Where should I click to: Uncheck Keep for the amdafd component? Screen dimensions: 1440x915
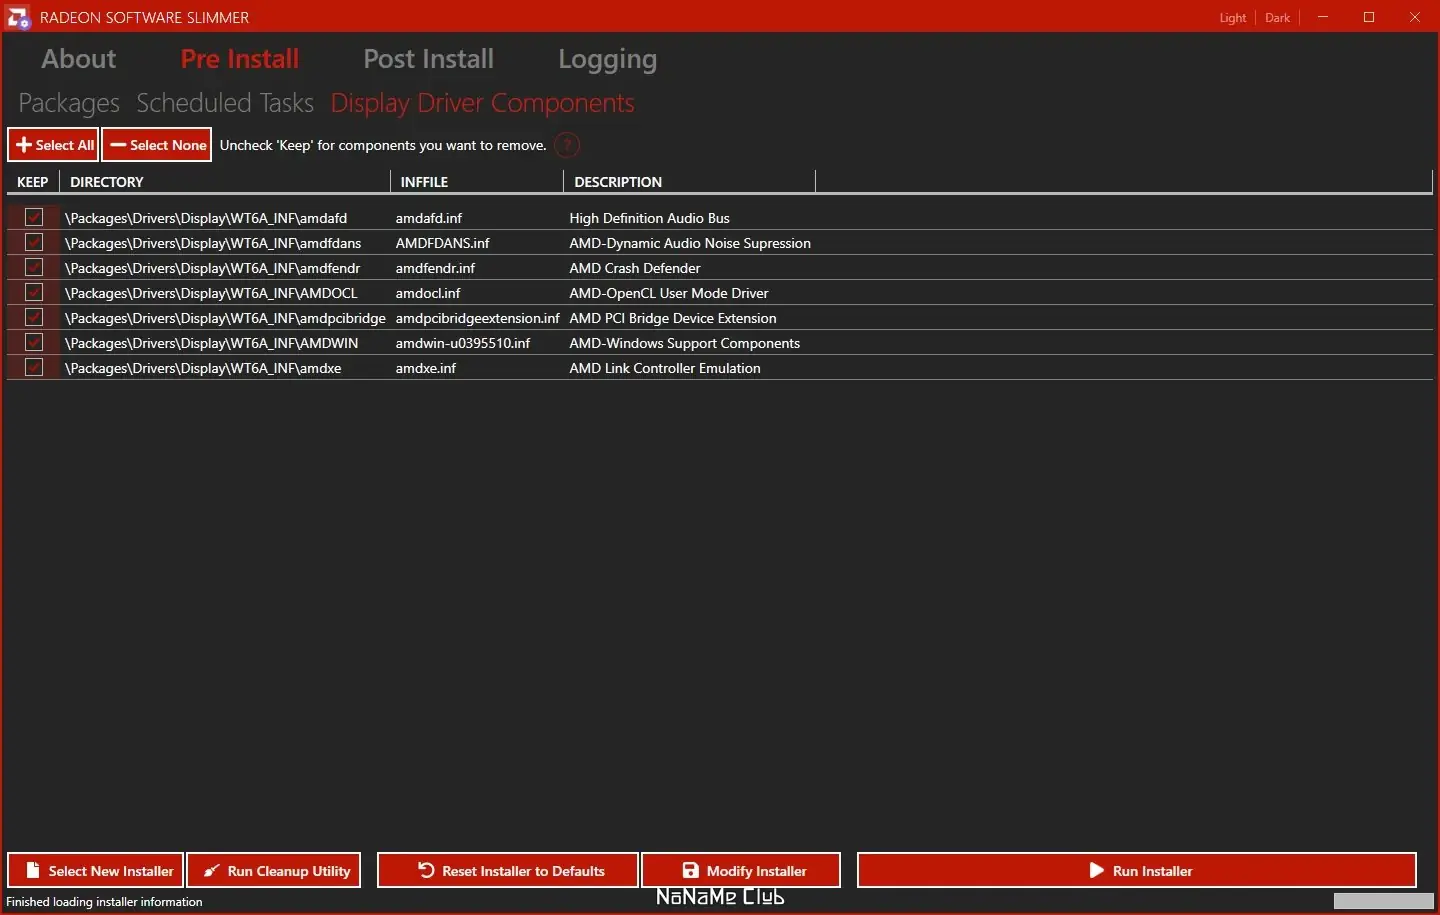34,217
